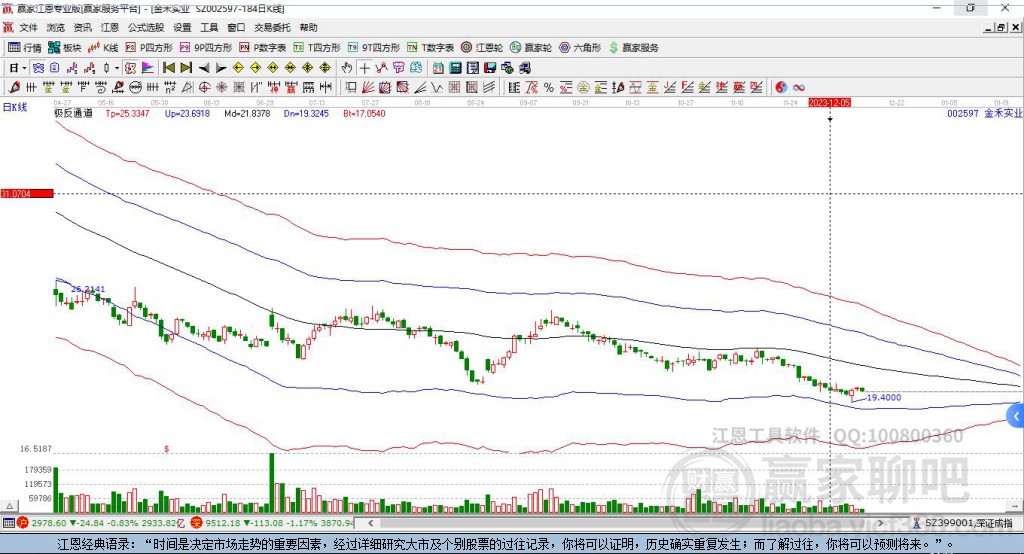Click the 极反通道 indicator name

73,113
